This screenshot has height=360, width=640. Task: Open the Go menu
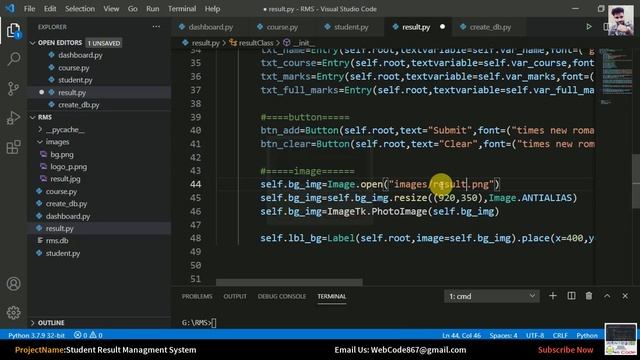pos(133,9)
